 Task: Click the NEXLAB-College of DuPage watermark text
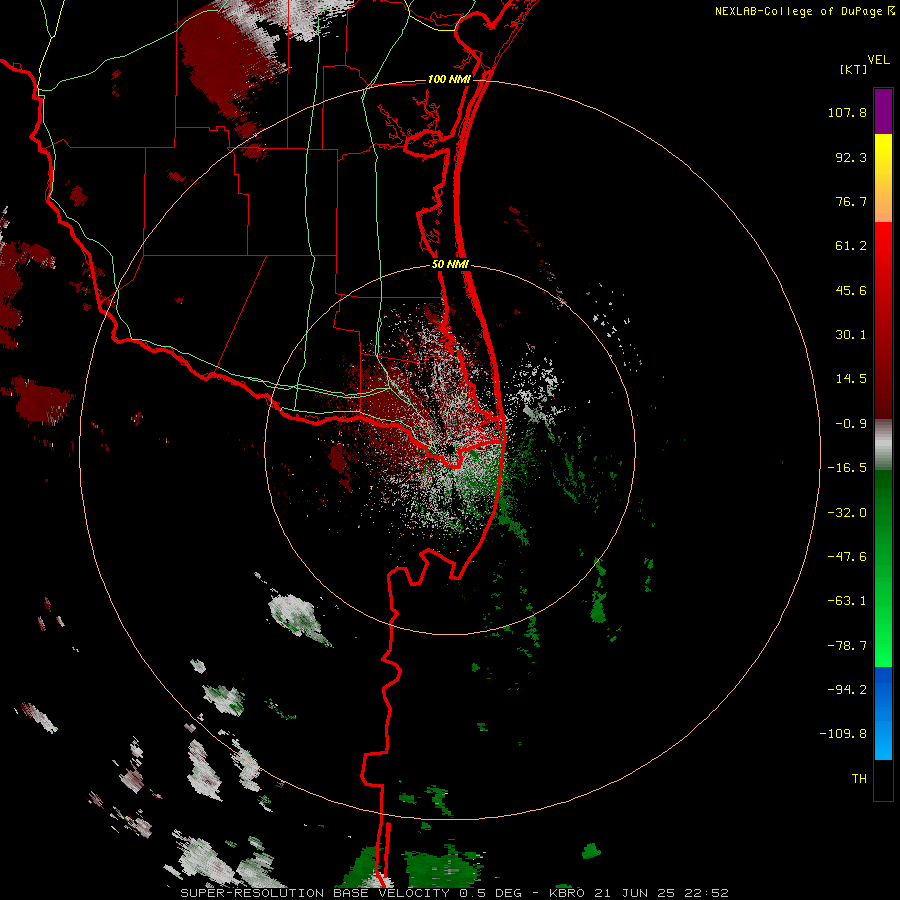click(798, 11)
